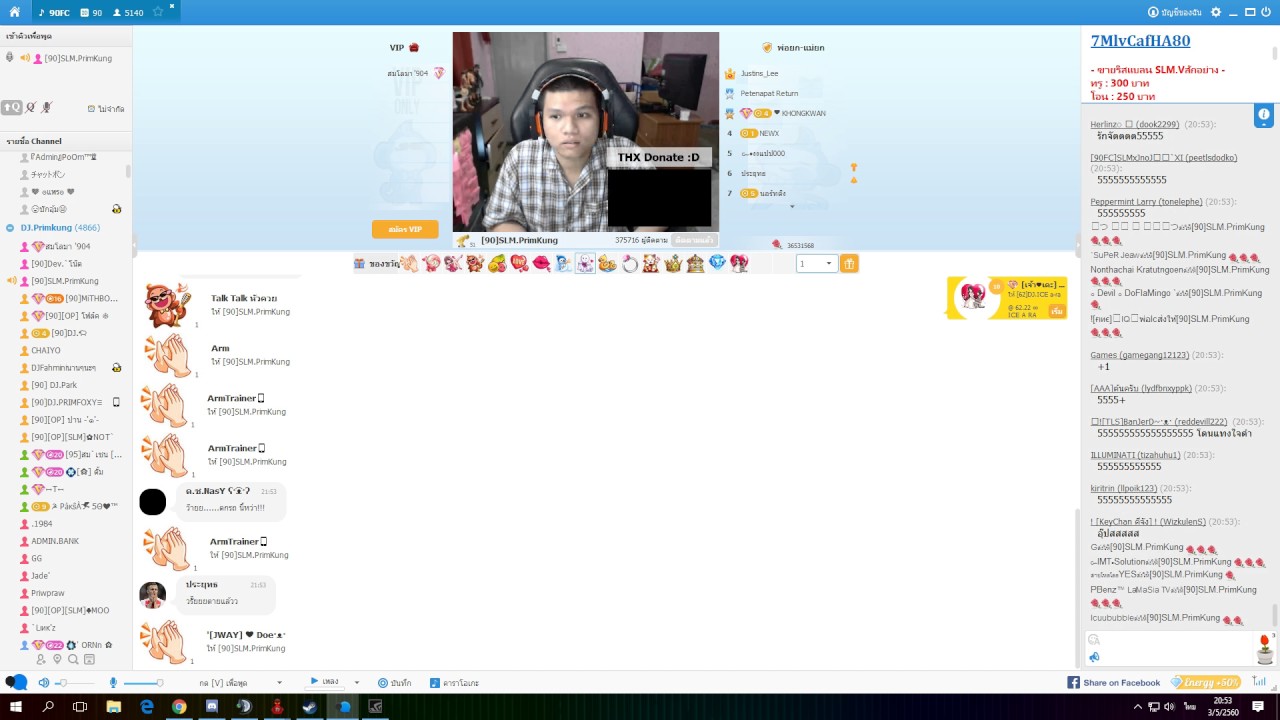Open the flower gift icon beside chat input
1280x720 pixels.
pos(1265,648)
